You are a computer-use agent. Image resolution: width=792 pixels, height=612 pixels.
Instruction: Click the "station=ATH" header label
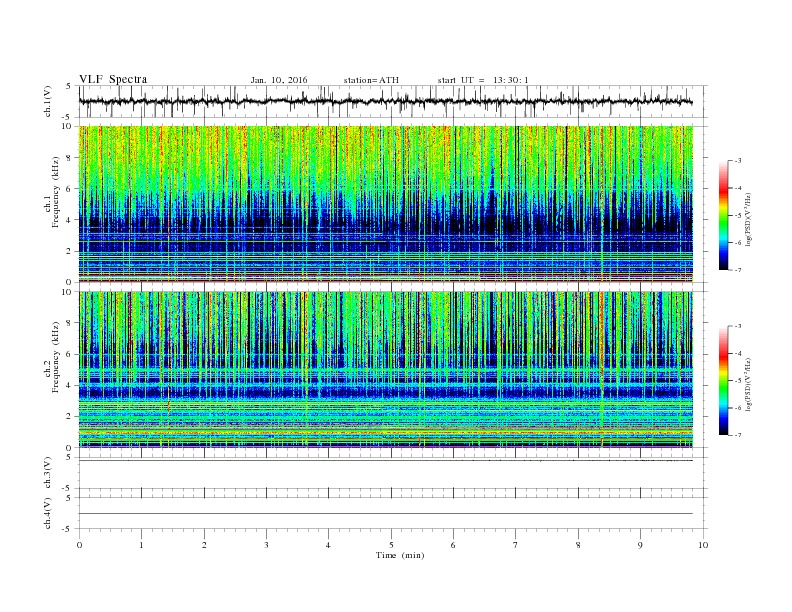(x=371, y=80)
